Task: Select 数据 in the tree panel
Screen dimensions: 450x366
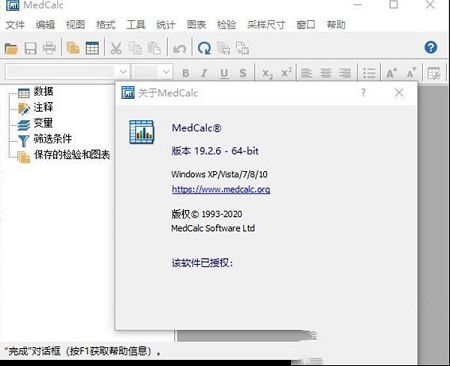Action: pyautogui.click(x=43, y=91)
